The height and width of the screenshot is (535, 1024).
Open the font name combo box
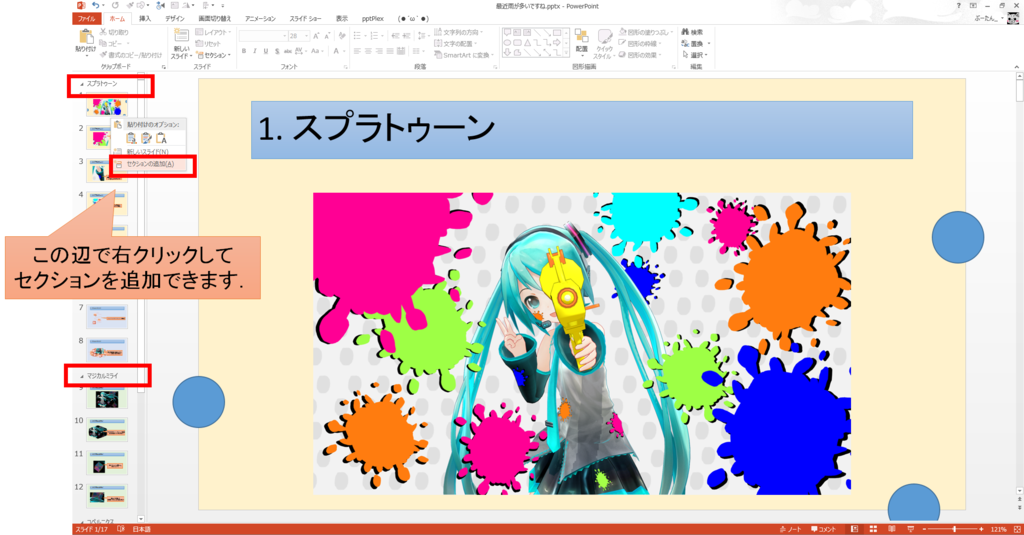(263, 36)
